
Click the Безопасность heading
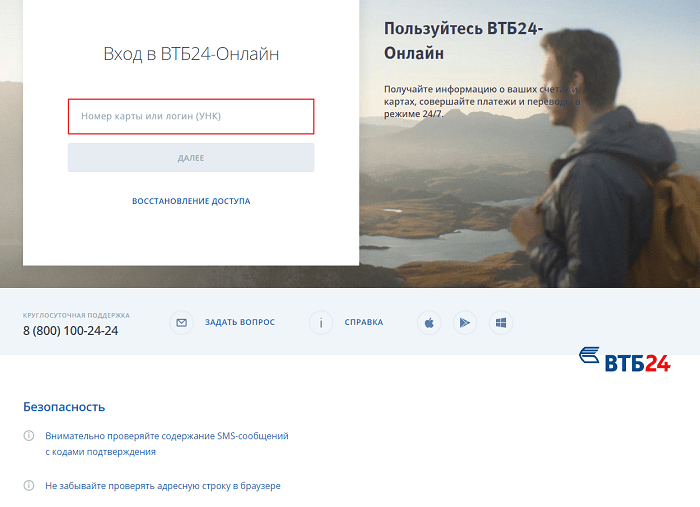[64, 407]
